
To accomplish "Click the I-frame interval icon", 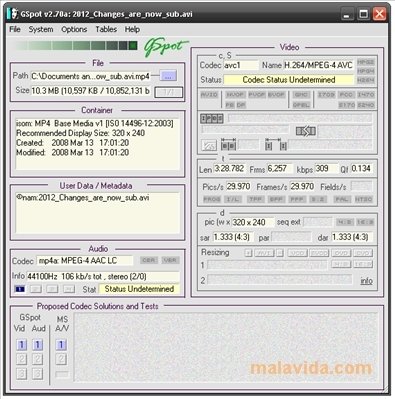I will pyautogui.click(x=276, y=144).
